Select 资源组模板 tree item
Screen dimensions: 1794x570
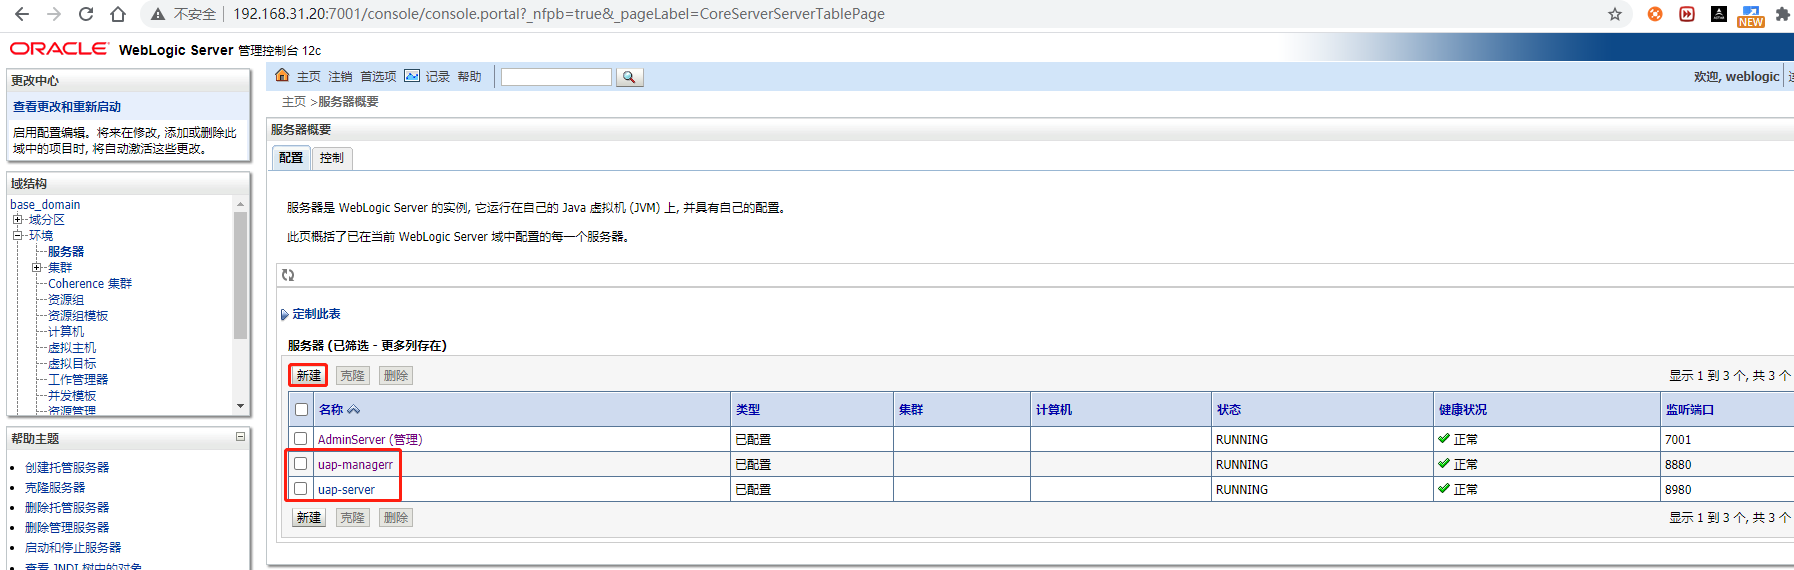[78, 316]
